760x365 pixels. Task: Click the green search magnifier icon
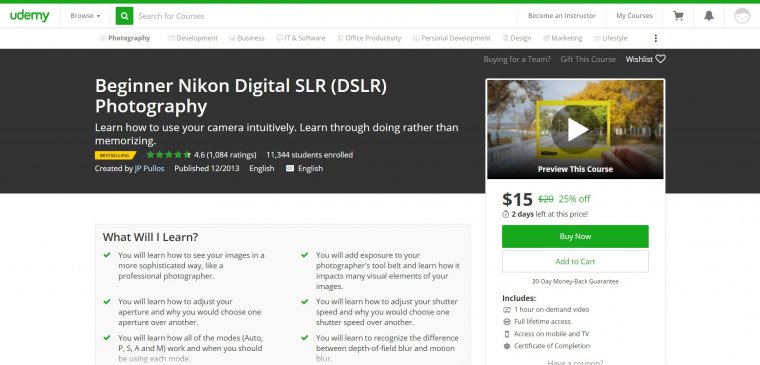[124, 16]
